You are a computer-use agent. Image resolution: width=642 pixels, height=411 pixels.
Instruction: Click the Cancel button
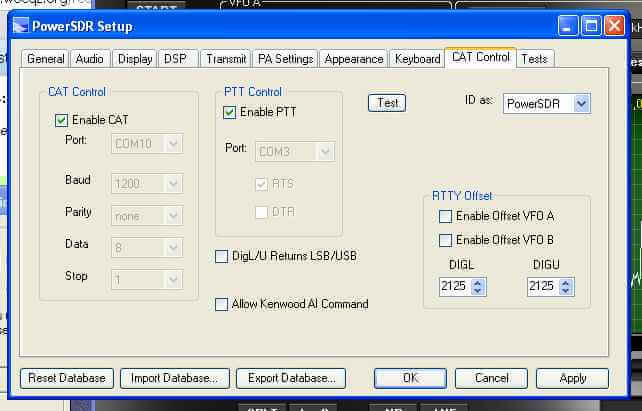(x=491, y=378)
